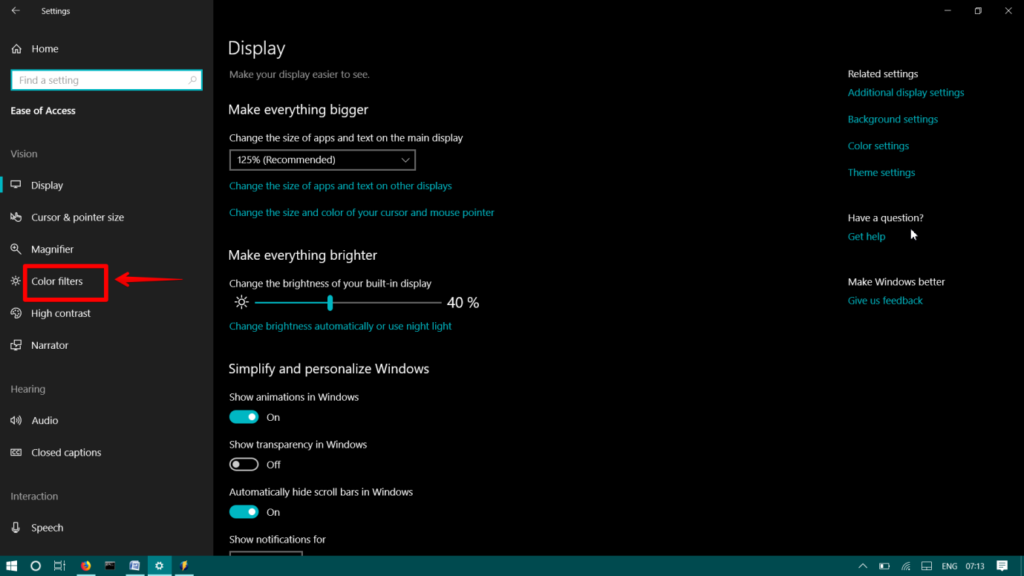1024x576 pixels.
Task: Show hidden system tray icons
Action: point(863,566)
